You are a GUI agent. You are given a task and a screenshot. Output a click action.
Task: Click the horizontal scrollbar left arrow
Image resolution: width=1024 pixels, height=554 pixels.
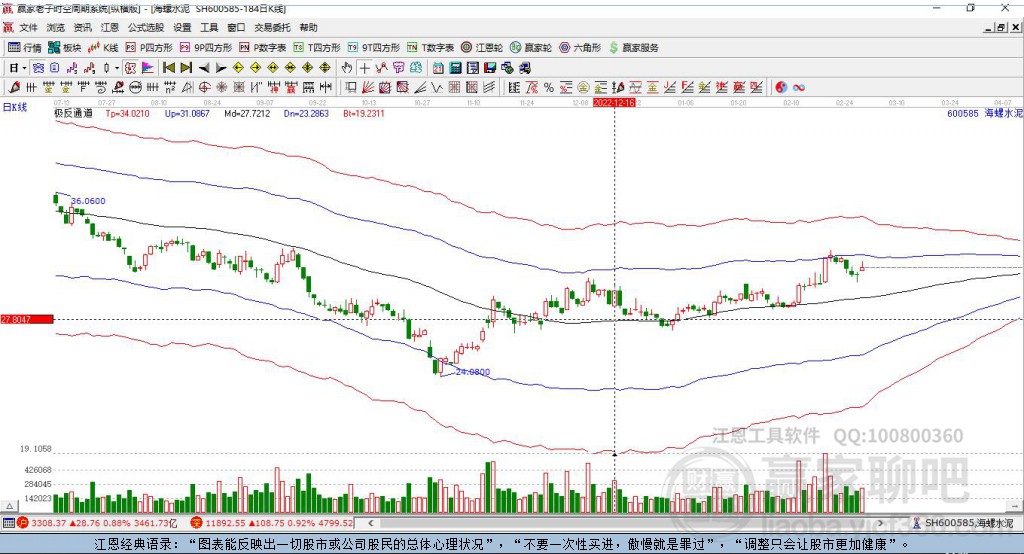click(371, 523)
